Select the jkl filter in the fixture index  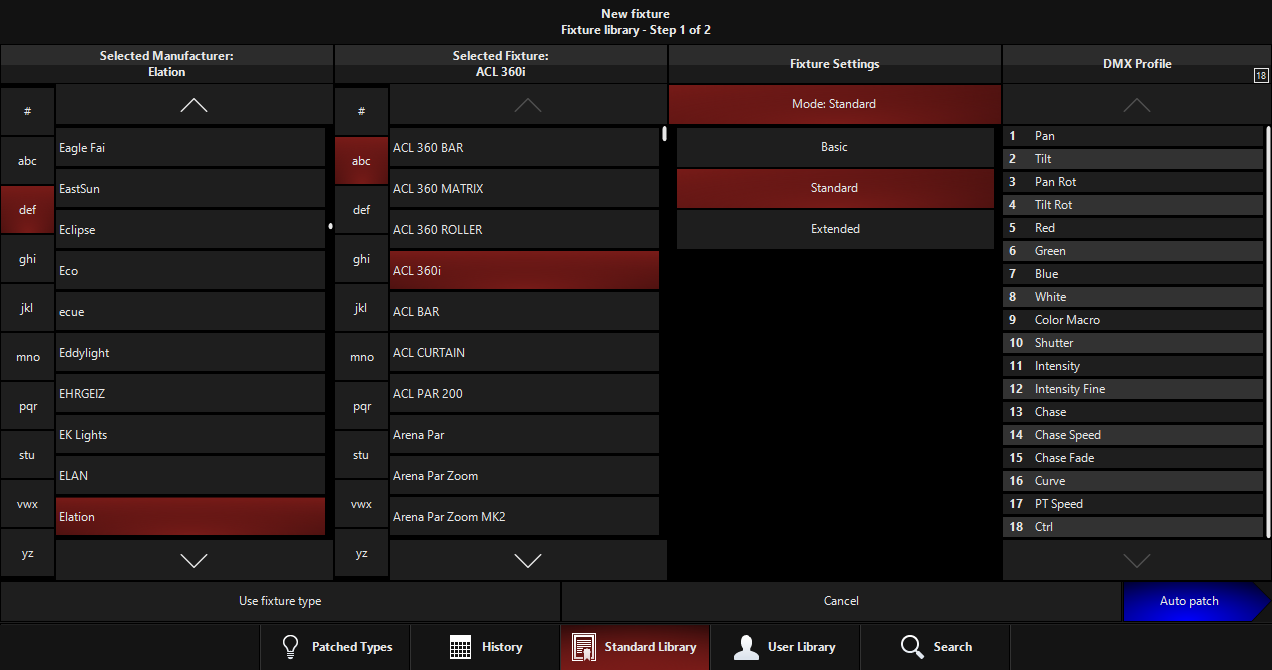pos(361,308)
